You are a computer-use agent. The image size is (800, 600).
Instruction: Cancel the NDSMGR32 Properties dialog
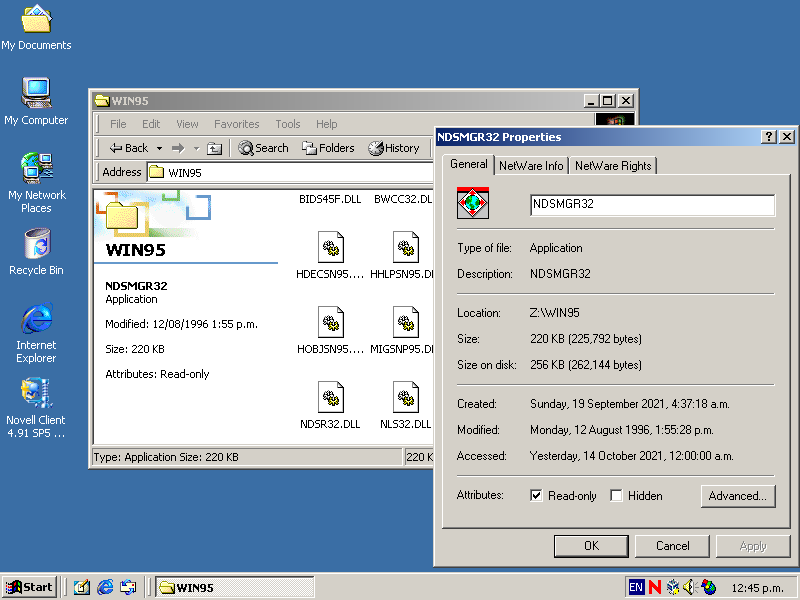[x=672, y=546]
